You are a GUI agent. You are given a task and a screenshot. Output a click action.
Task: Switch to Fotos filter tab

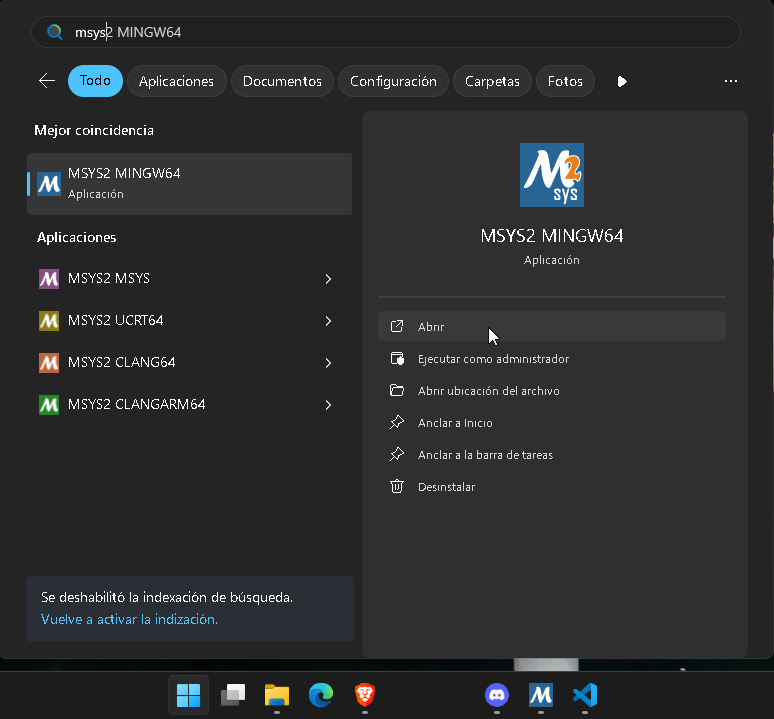[565, 81]
